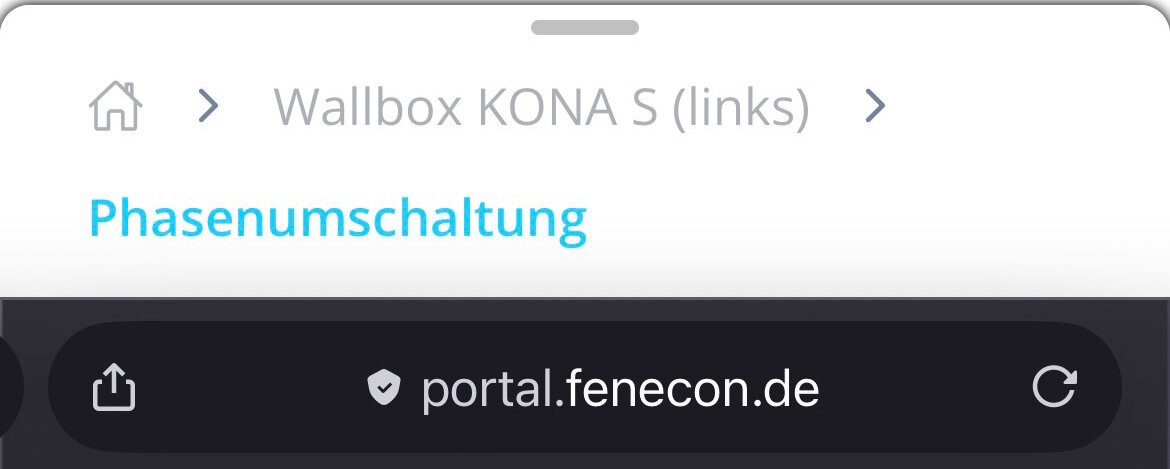Click the fenecon.de domain text
This screenshot has width=1170, height=469.
[x=692, y=388]
